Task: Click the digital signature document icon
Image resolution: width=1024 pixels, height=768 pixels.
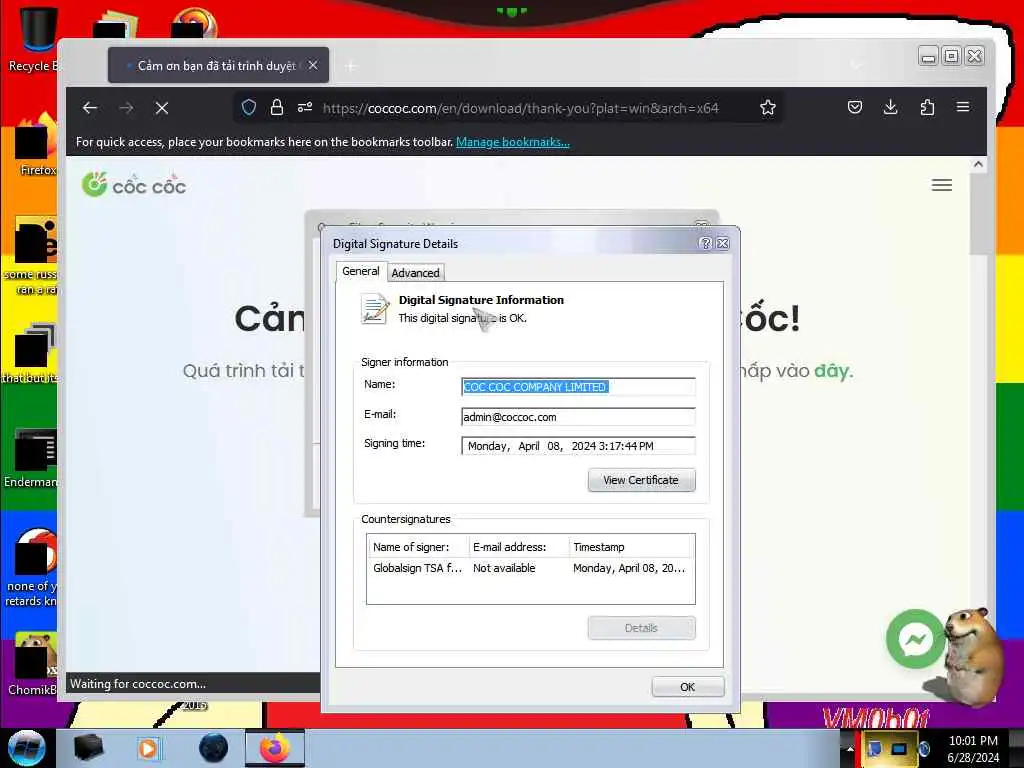Action: tap(374, 309)
